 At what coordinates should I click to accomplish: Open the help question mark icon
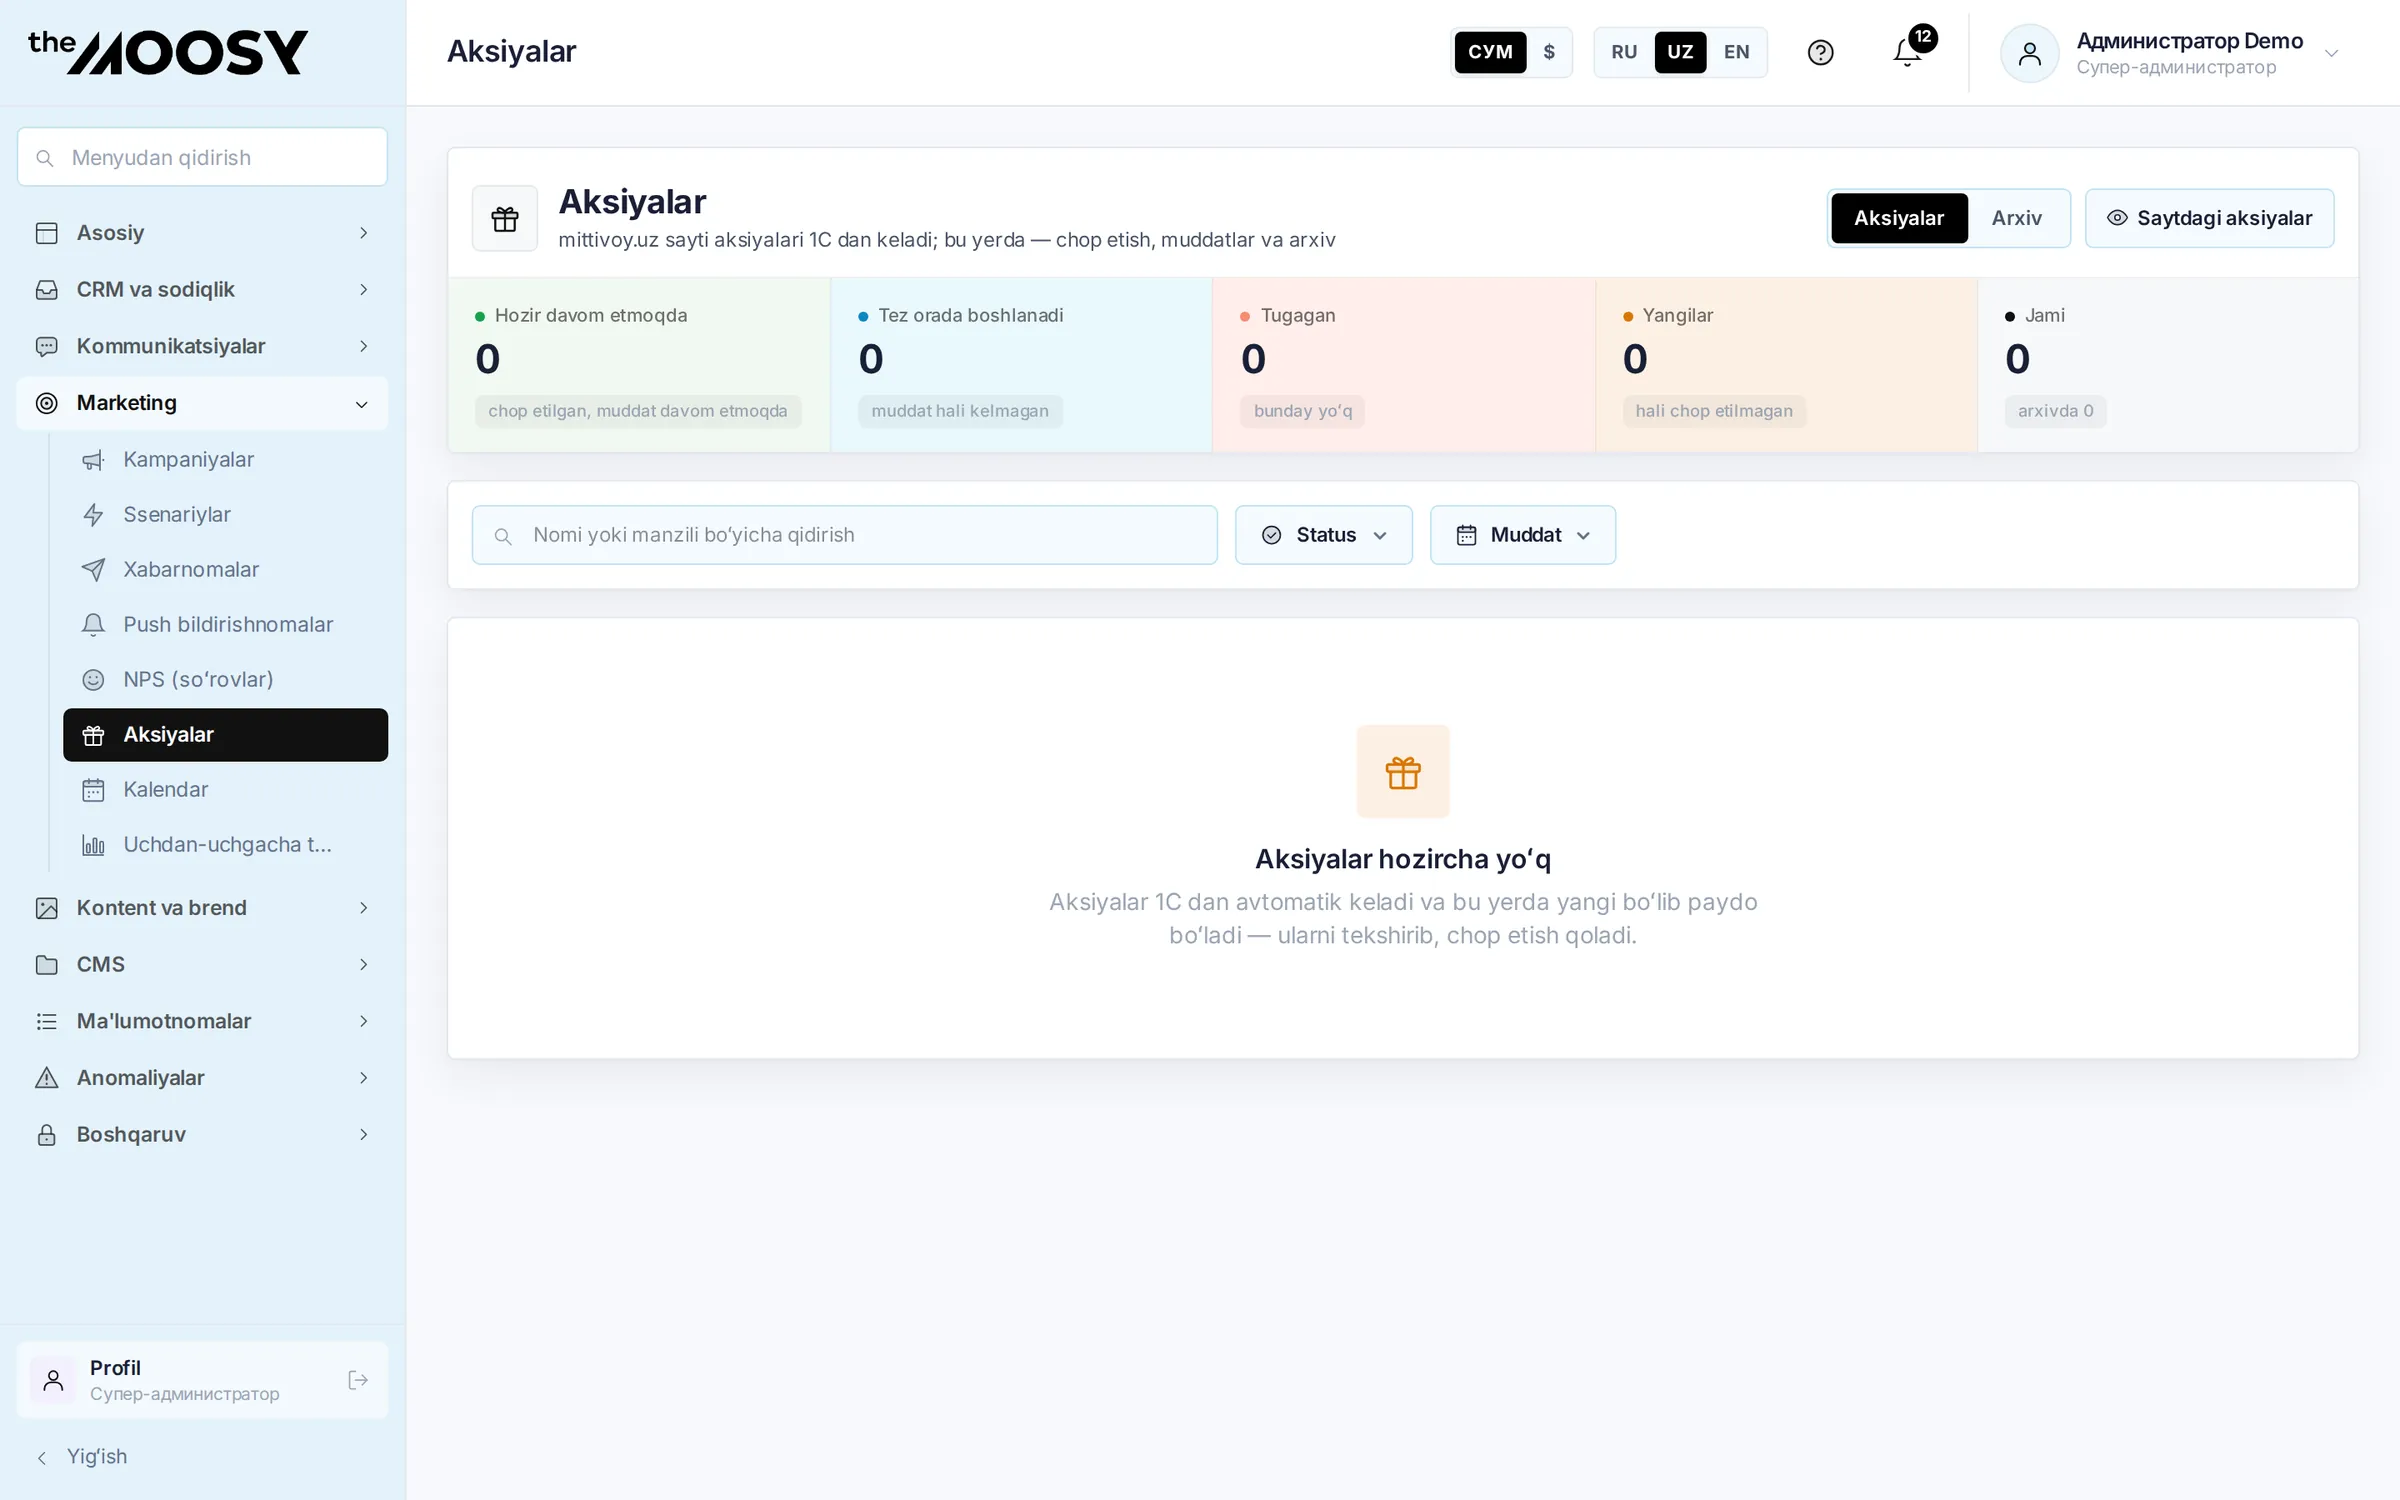(1820, 52)
